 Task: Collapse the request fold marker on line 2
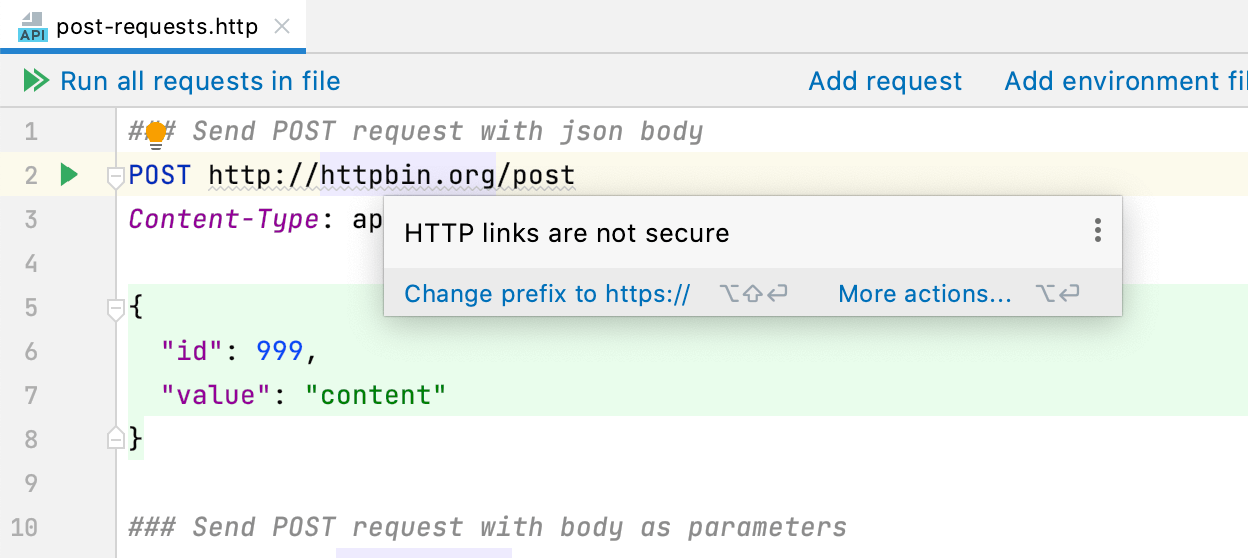click(x=115, y=177)
